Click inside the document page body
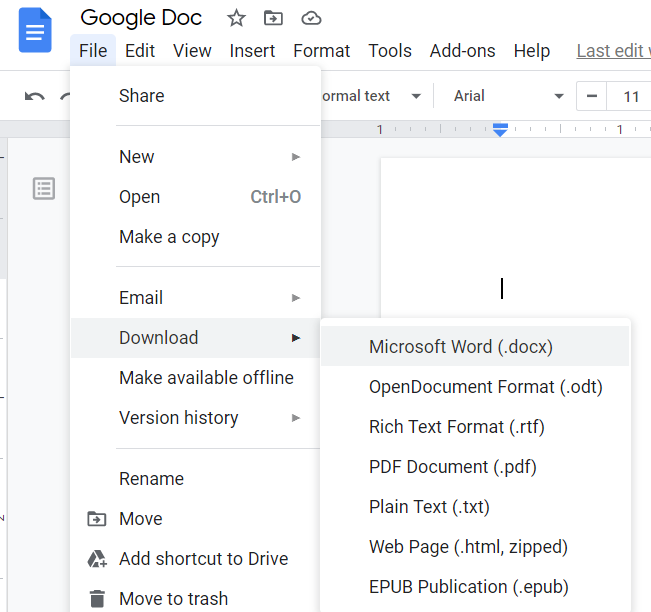The width and height of the screenshot is (651, 612). [x=516, y=237]
